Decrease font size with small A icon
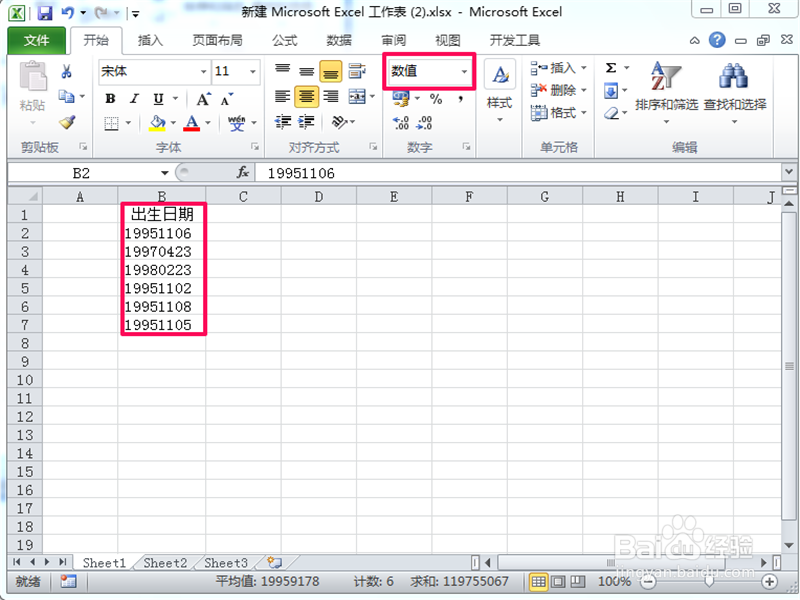 [227, 99]
